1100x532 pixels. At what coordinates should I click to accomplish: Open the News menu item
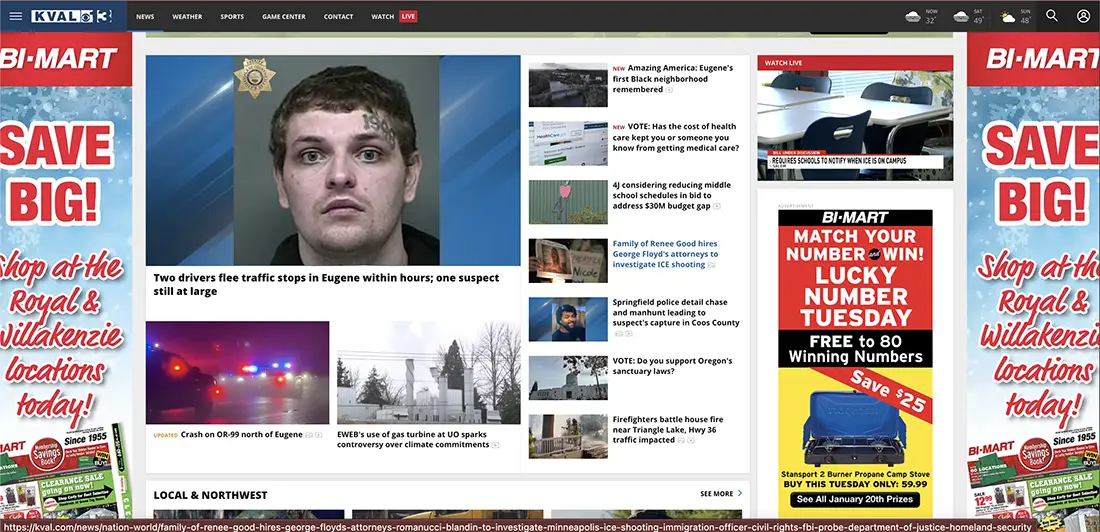[x=145, y=16]
